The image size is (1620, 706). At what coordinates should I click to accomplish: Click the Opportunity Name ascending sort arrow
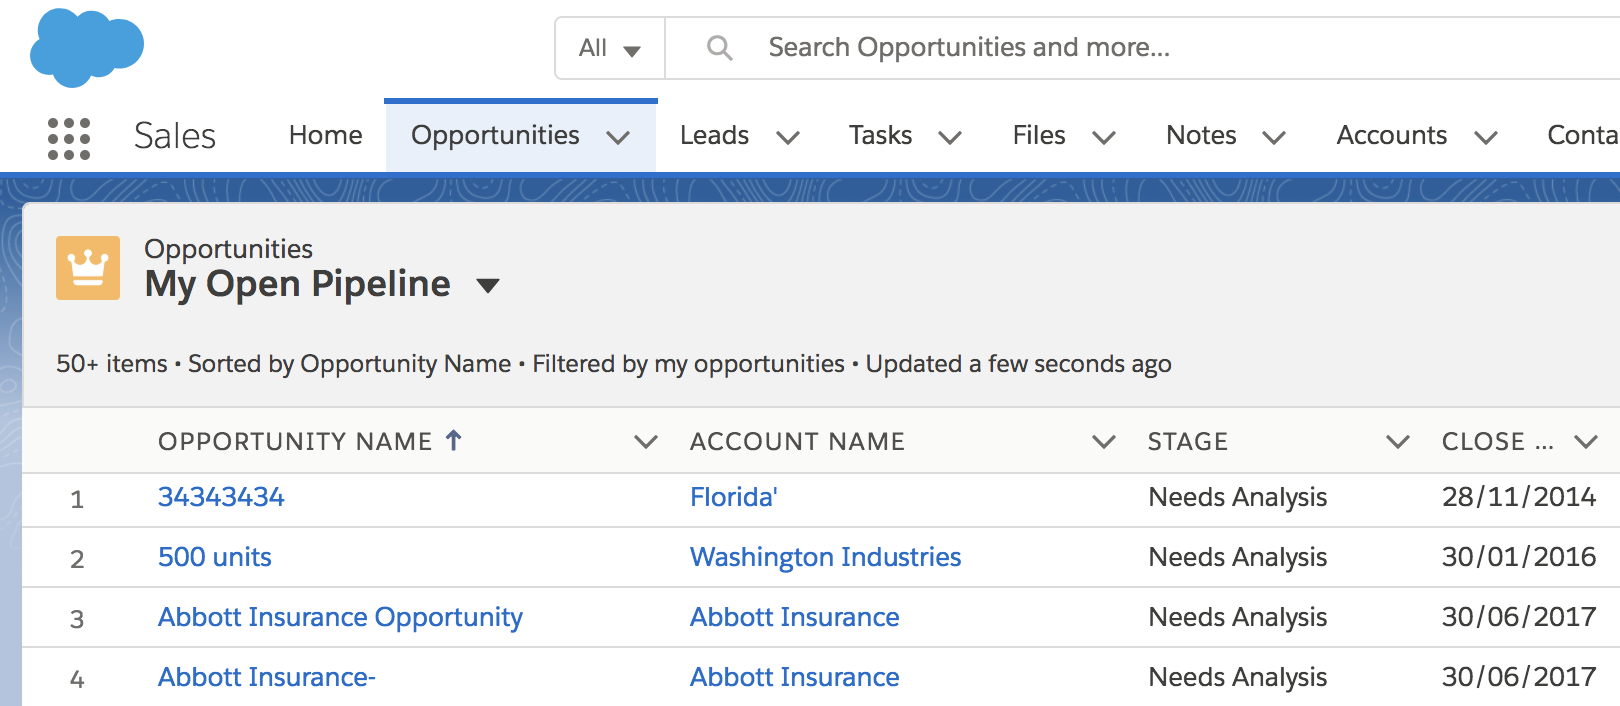(454, 440)
